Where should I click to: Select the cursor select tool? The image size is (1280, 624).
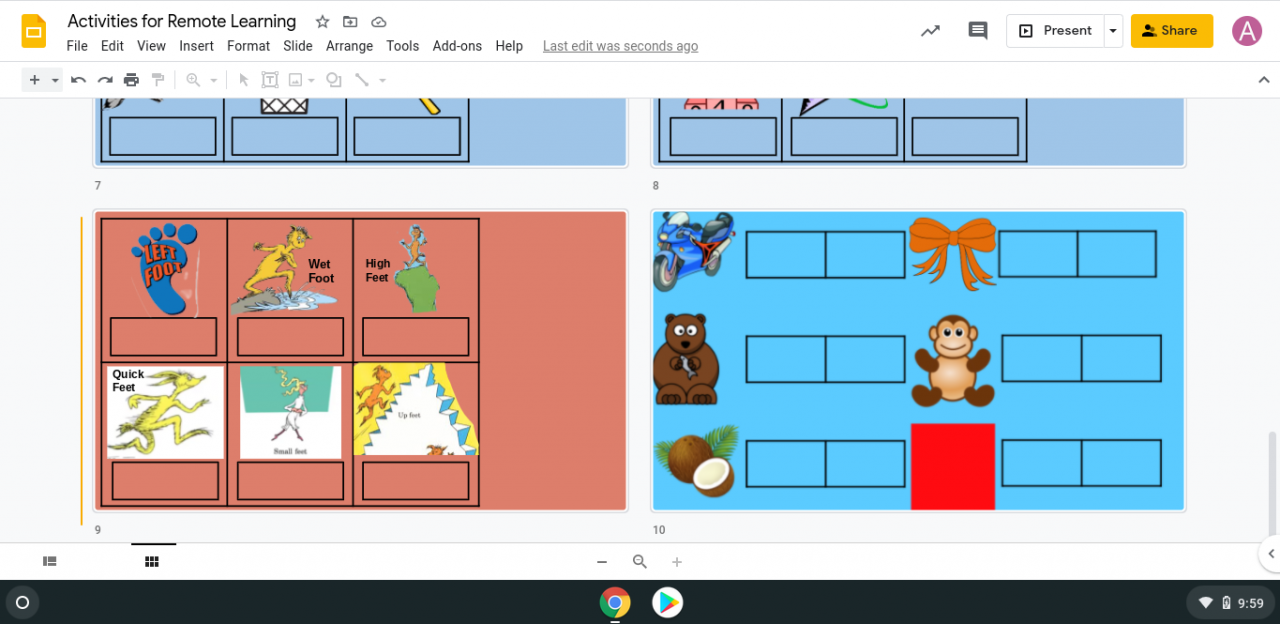(243, 80)
